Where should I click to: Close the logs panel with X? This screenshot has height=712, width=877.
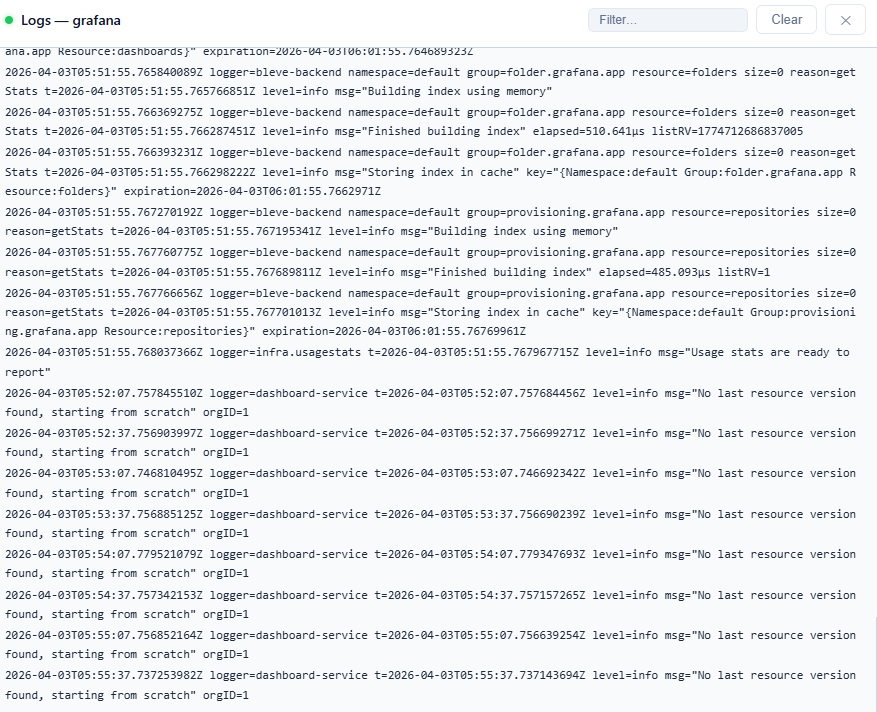pyautogui.click(x=845, y=20)
